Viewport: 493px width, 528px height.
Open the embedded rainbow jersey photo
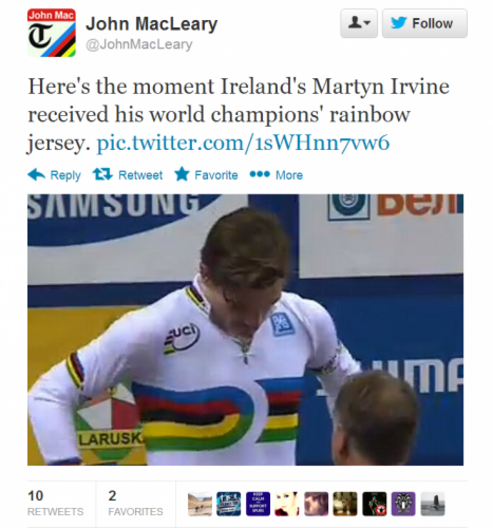(245, 330)
